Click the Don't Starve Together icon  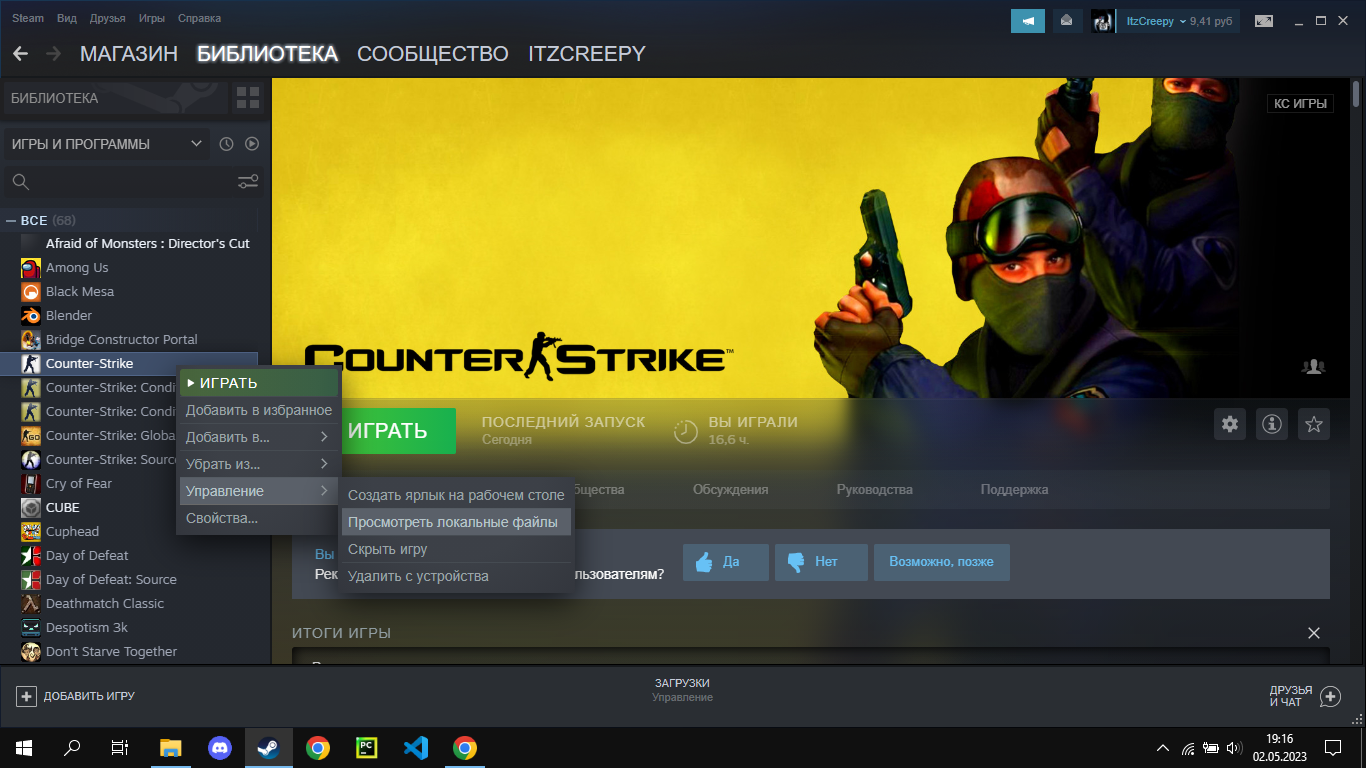coord(30,652)
